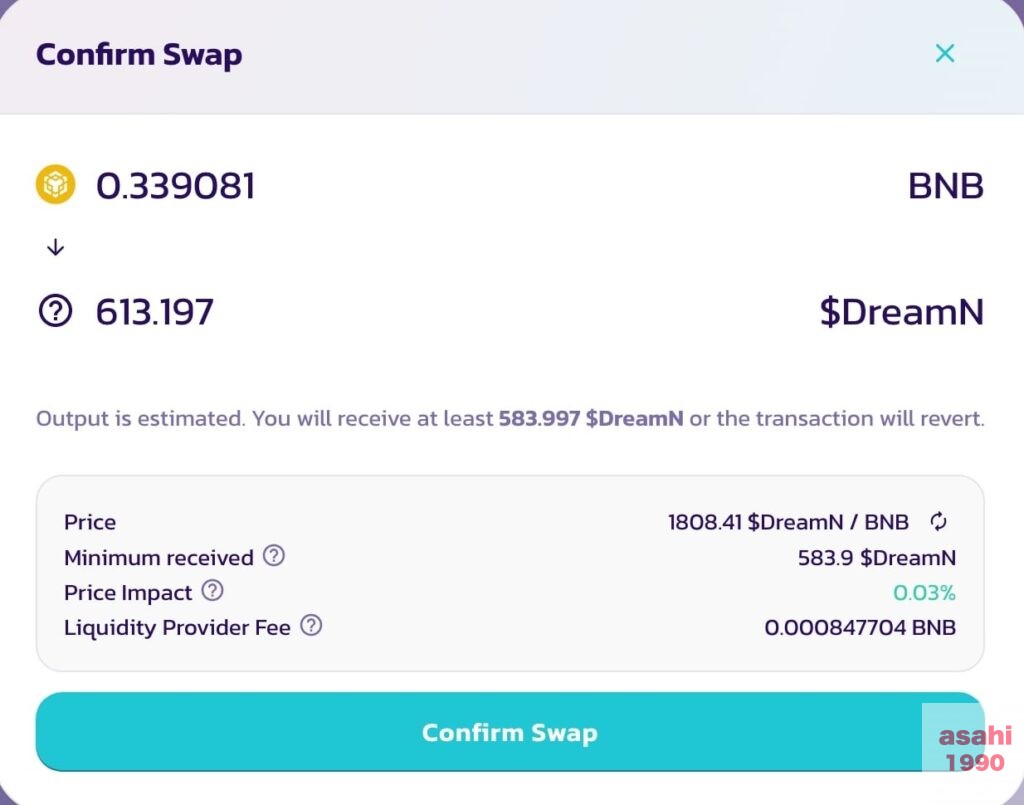The height and width of the screenshot is (805, 1024).
Task: Click the 0.03% price impact value
Action: [x=924, y=593]
